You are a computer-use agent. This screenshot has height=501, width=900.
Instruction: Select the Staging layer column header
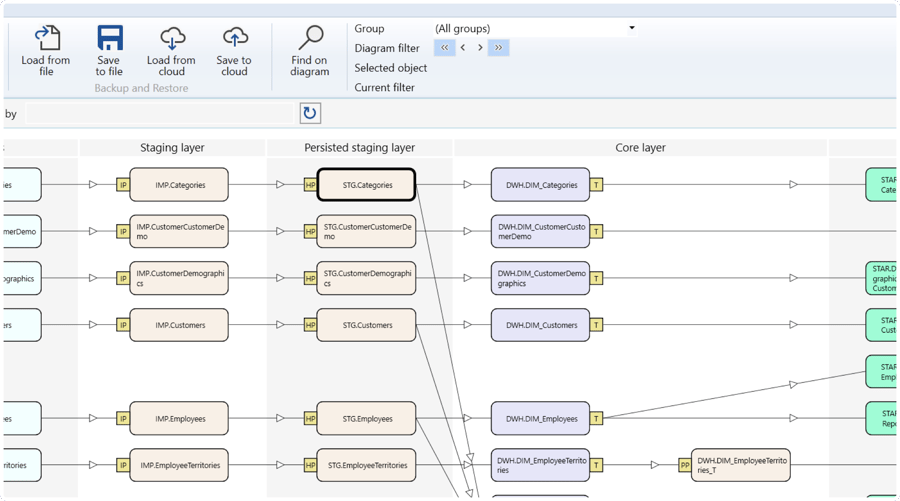click(172, 147)
